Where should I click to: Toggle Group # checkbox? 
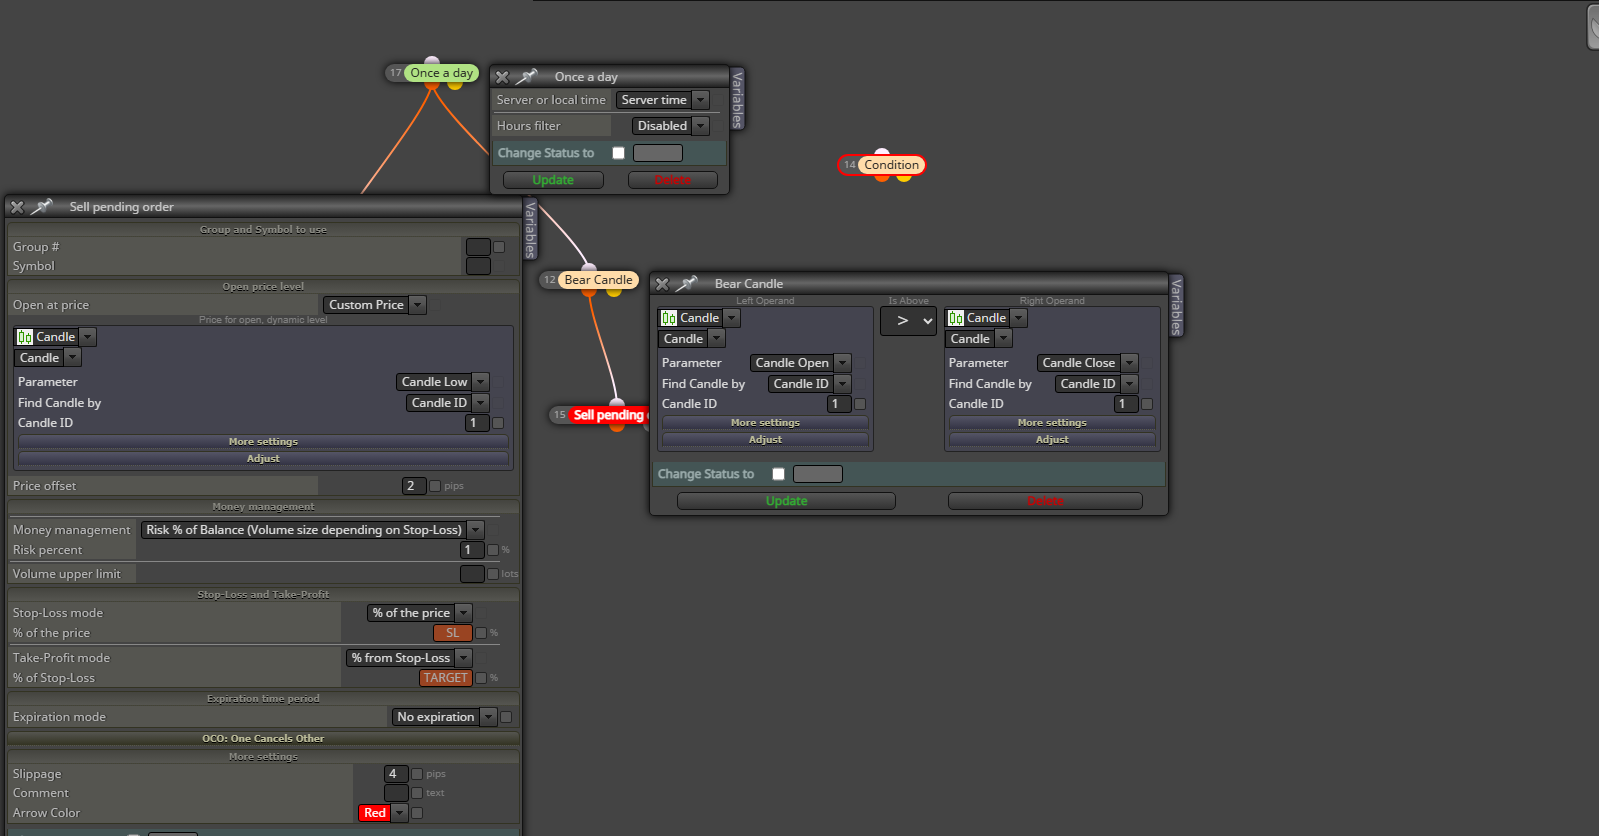point(499,247)
